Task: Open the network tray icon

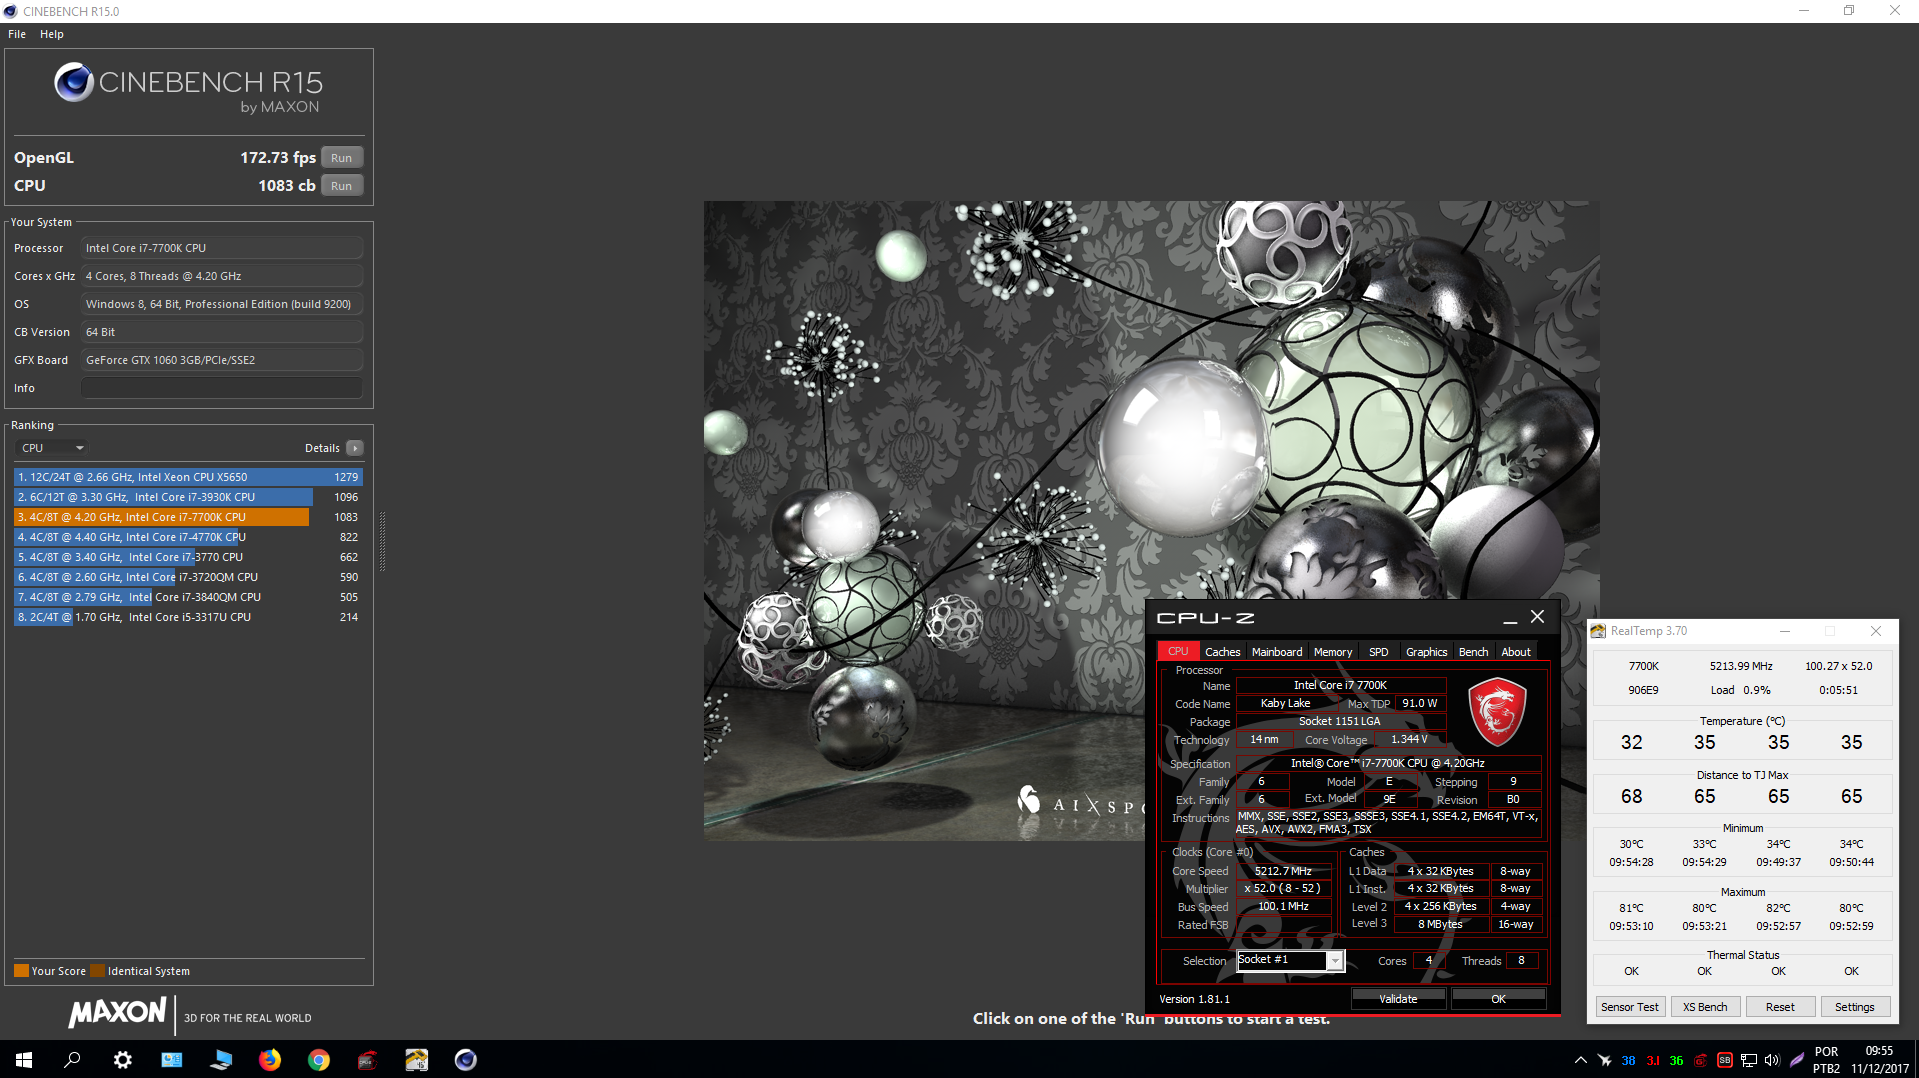Action: (x=1748, y=1060)
